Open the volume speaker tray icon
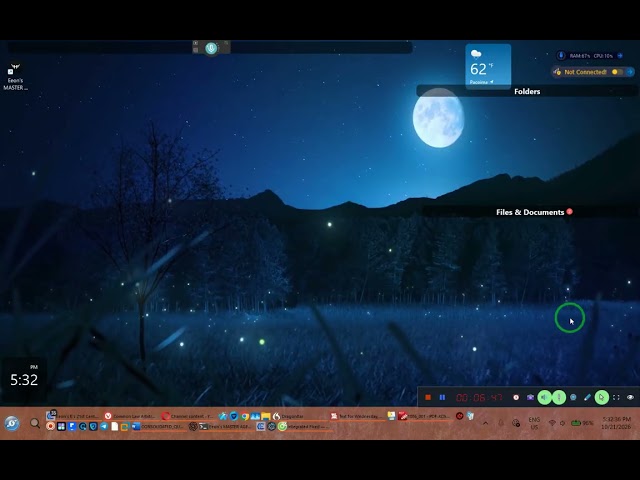This screenshot has height=480, width=640. pos(562,423)
